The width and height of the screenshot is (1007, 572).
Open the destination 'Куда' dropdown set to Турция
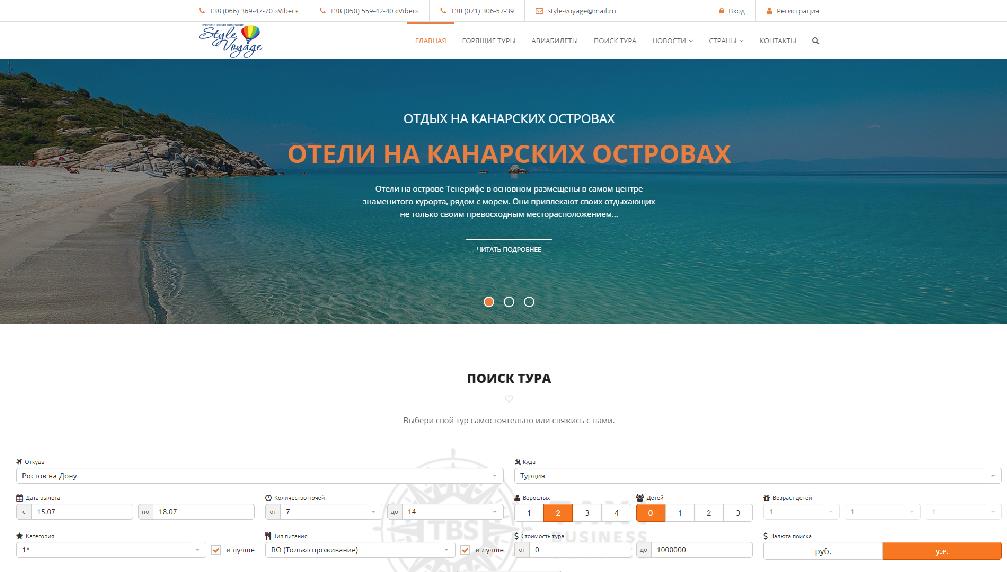click(x=757, y=476)
